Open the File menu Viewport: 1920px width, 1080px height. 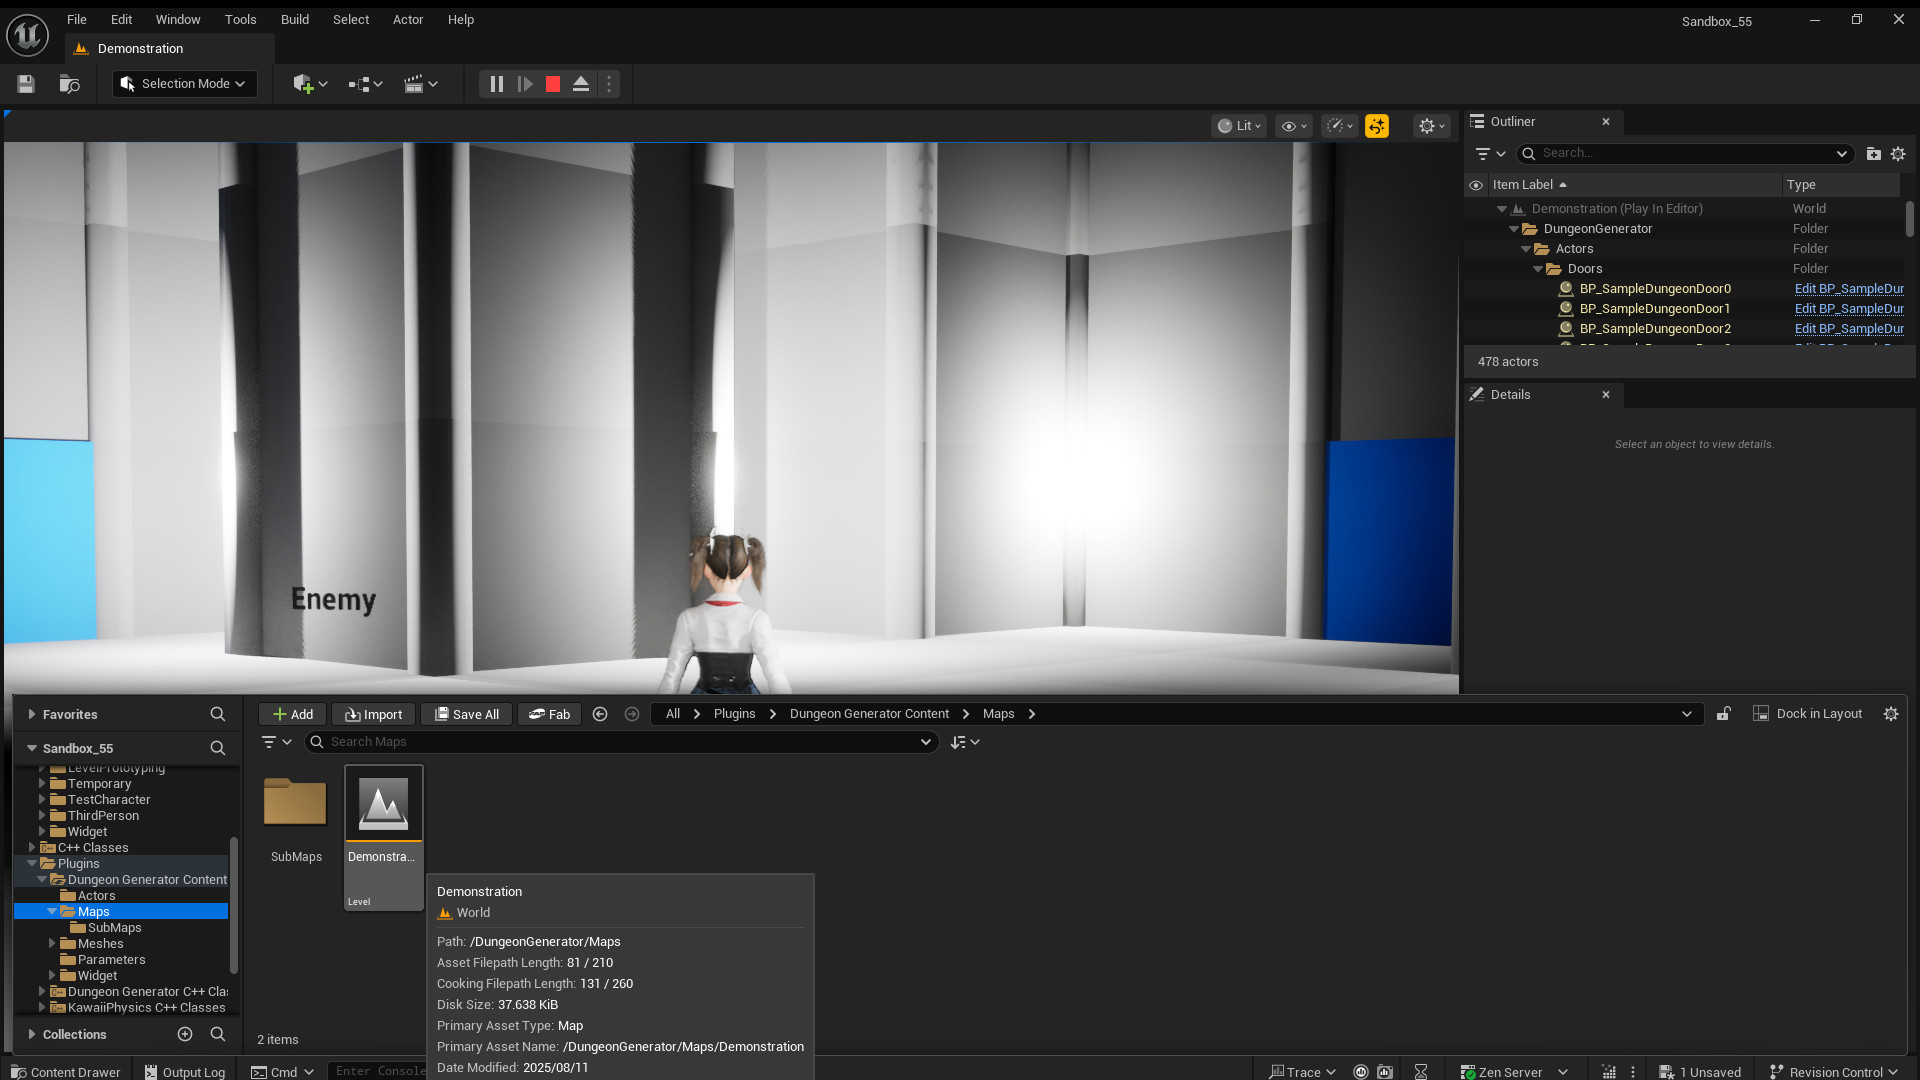tap(77, 20)
